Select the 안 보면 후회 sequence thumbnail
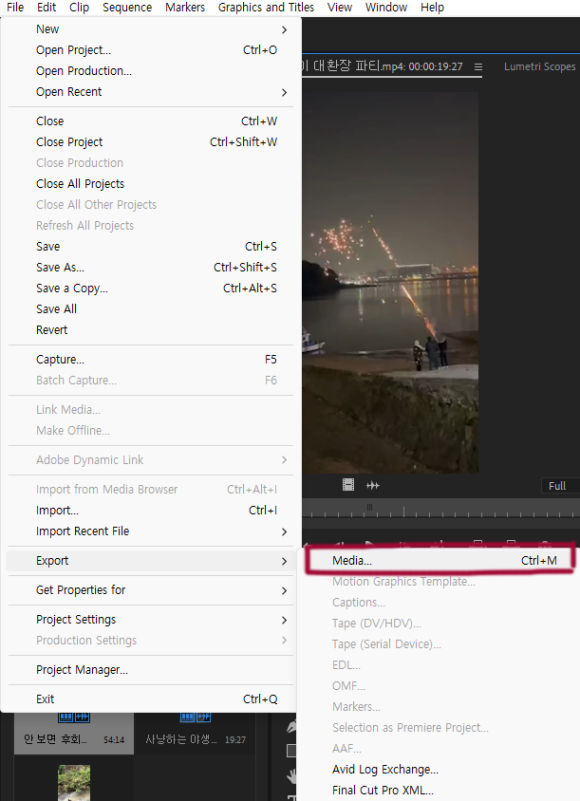The image size is (580, 801). coord(74,733)
